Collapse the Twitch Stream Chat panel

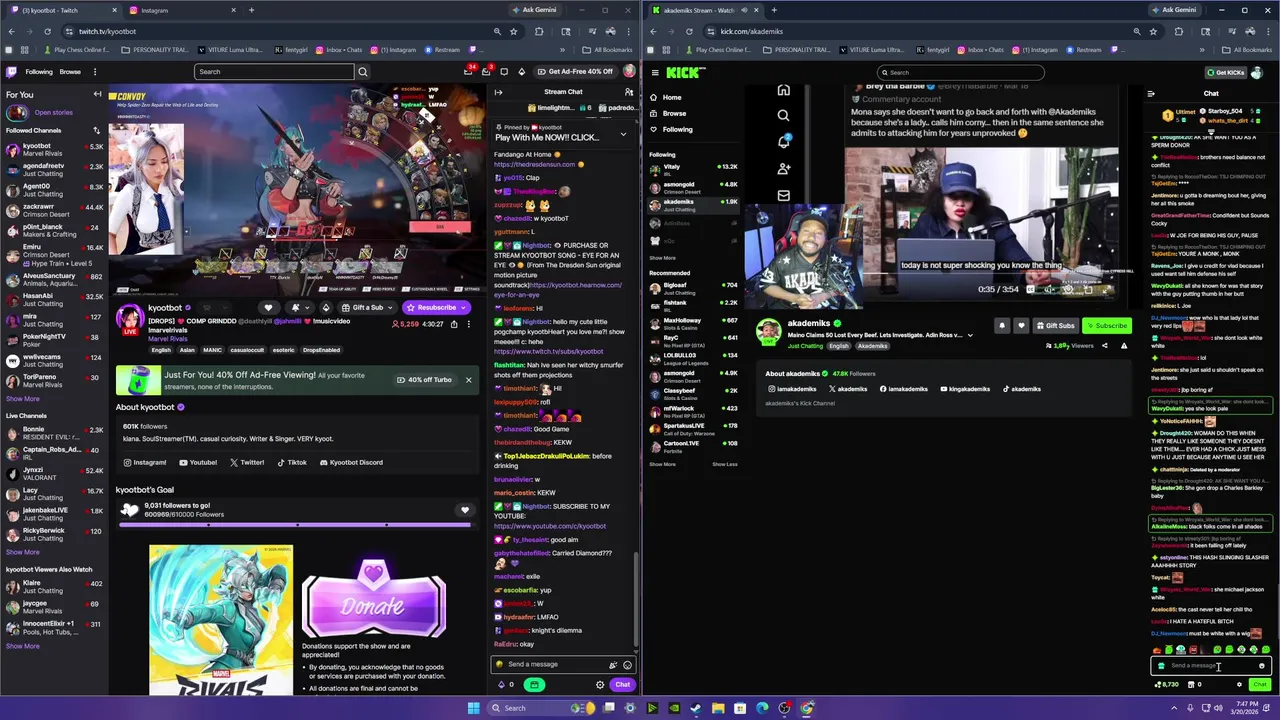498,92
